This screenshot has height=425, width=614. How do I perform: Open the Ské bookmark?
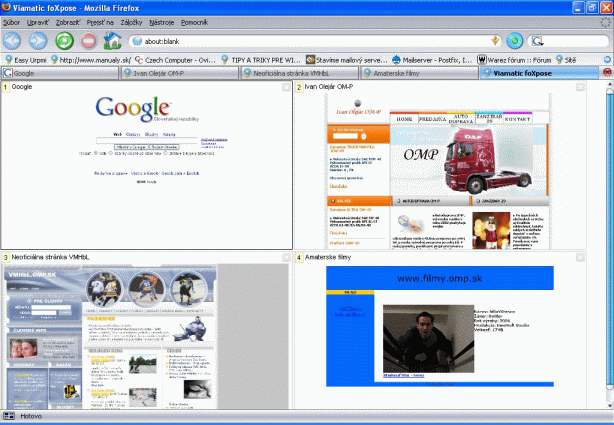point(566,60)
